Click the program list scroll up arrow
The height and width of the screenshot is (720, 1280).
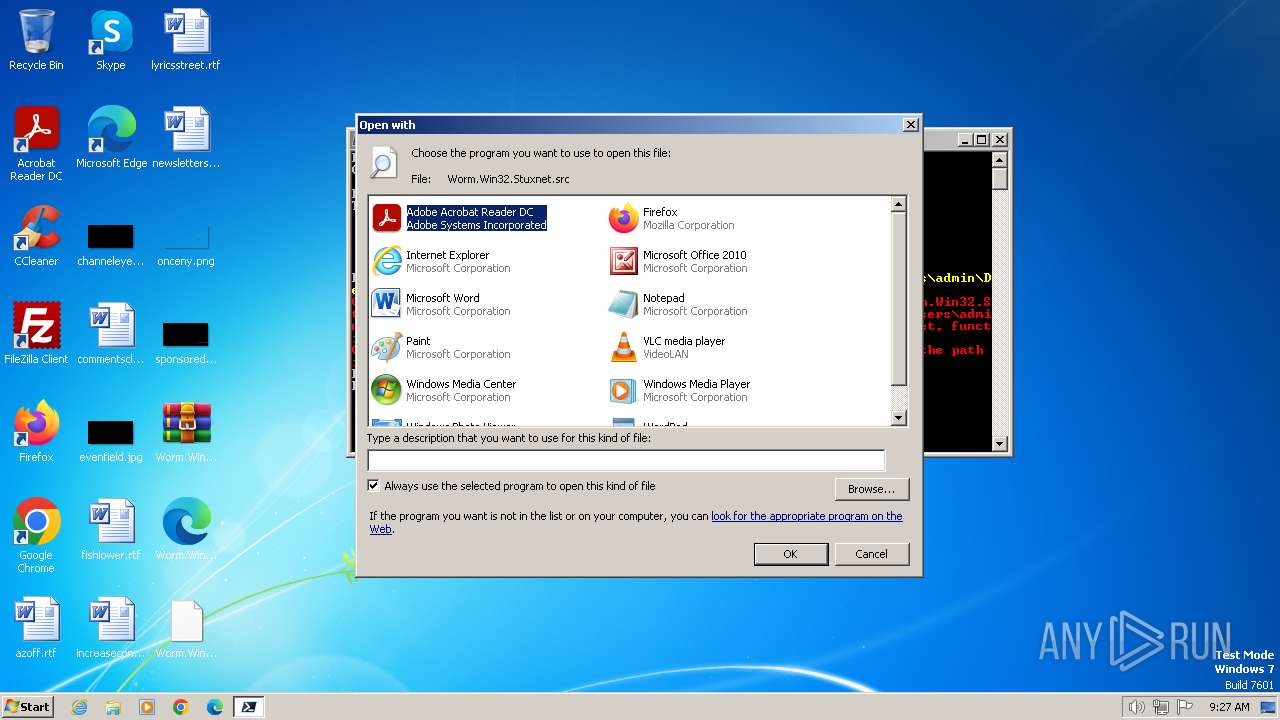pos(898,204)
